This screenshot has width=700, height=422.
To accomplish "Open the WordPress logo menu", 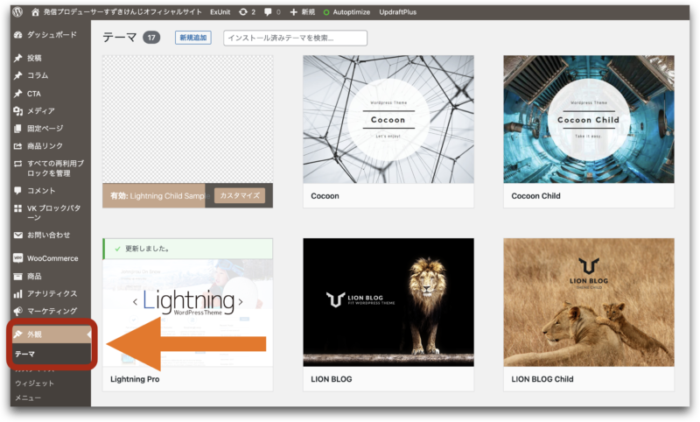I will [x=17, y=12].
